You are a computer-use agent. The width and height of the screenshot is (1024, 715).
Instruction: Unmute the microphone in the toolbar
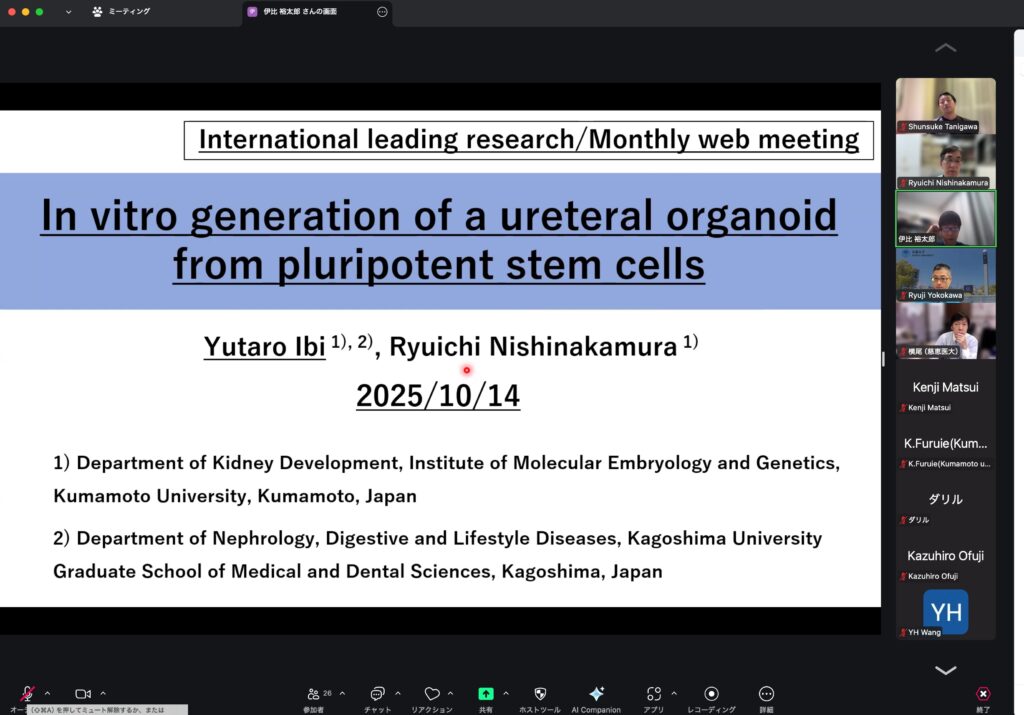coord(28,693)
